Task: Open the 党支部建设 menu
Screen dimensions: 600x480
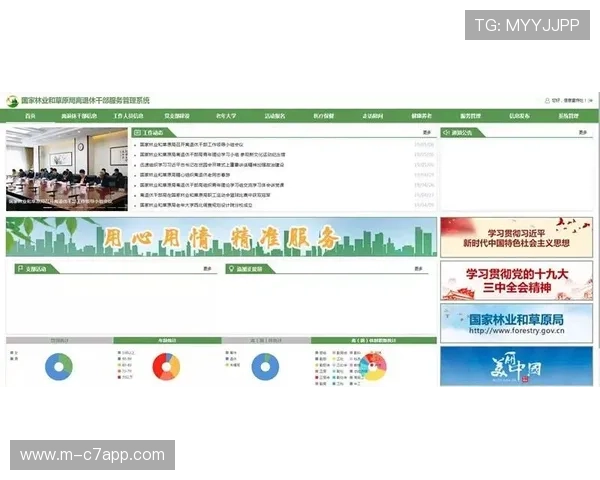Action: pyautogui.click(x=177, y=116)
